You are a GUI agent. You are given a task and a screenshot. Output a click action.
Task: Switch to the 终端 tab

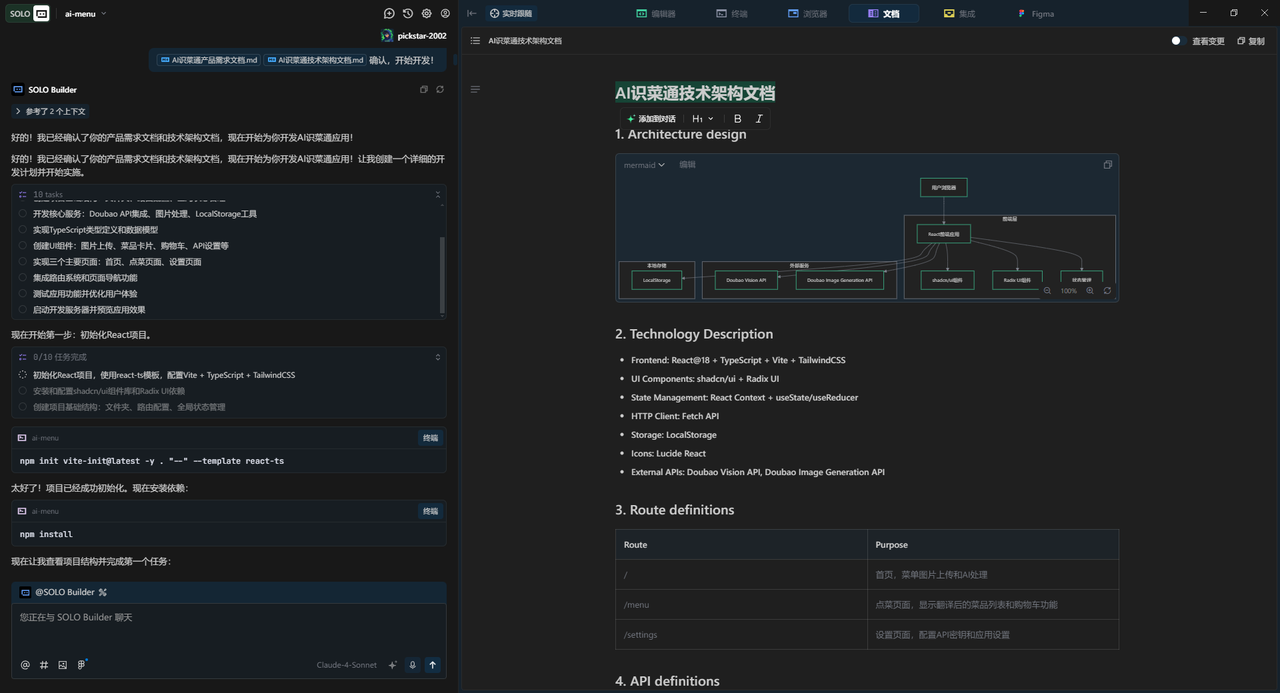tap(732, 14)
